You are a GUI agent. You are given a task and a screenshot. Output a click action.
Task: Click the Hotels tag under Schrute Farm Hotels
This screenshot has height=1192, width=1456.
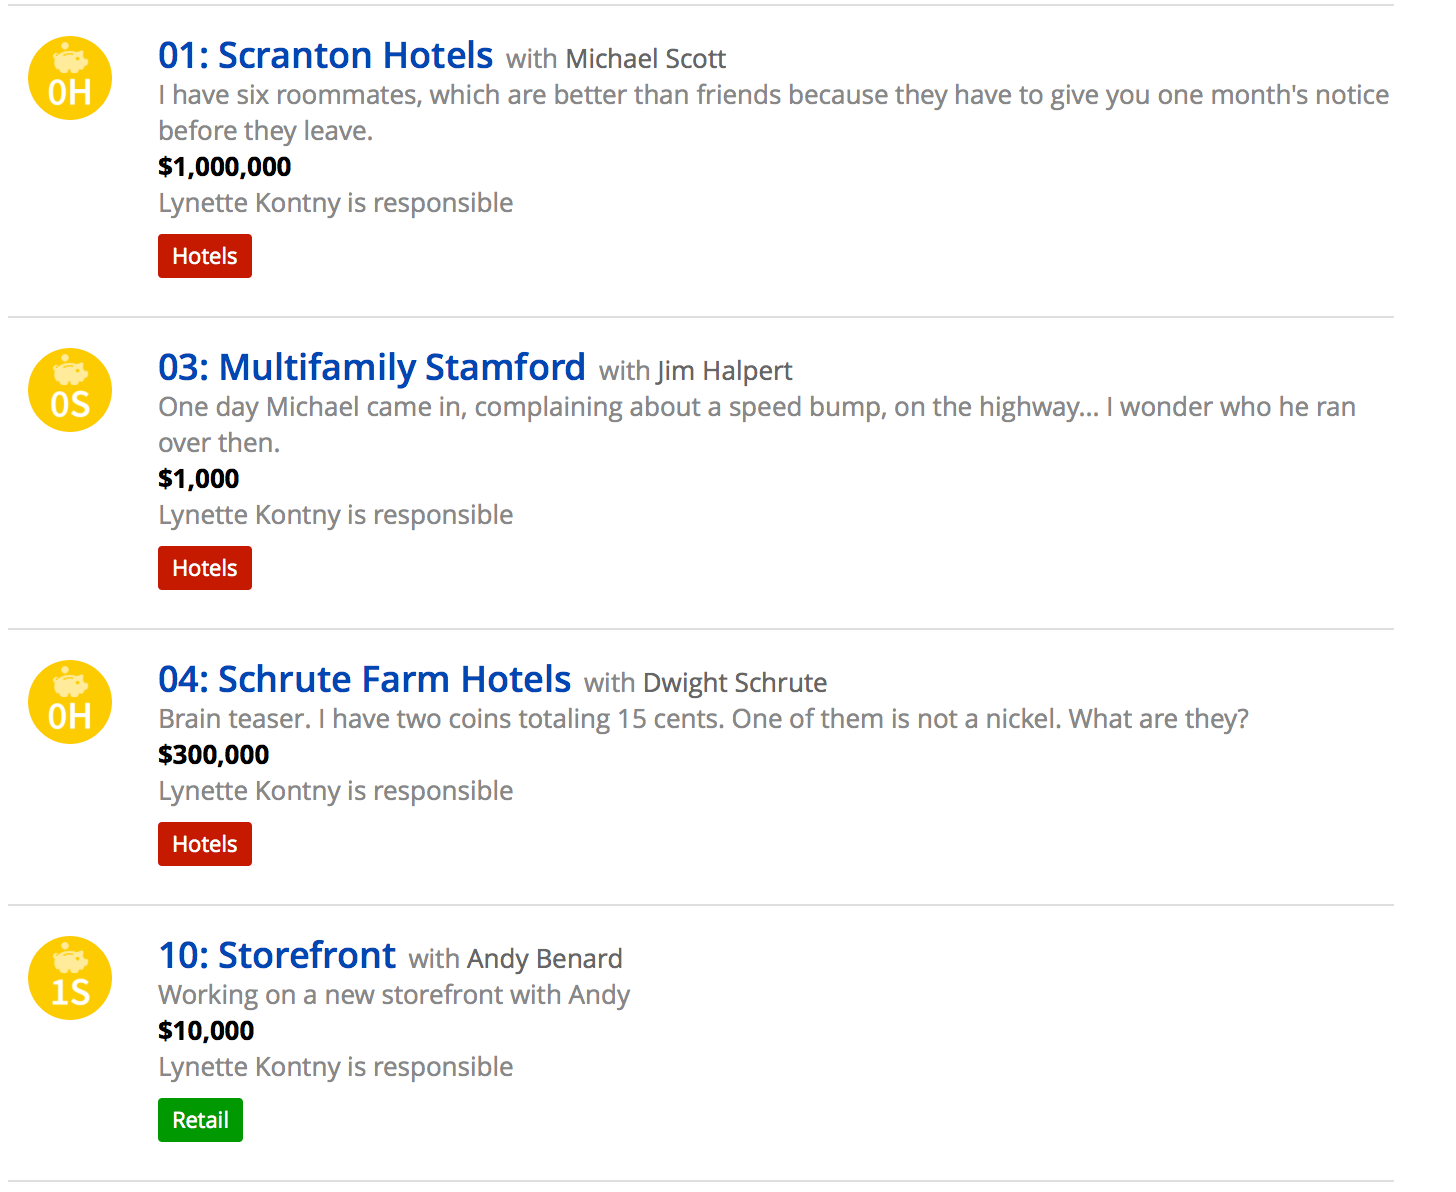click(205, 844)
